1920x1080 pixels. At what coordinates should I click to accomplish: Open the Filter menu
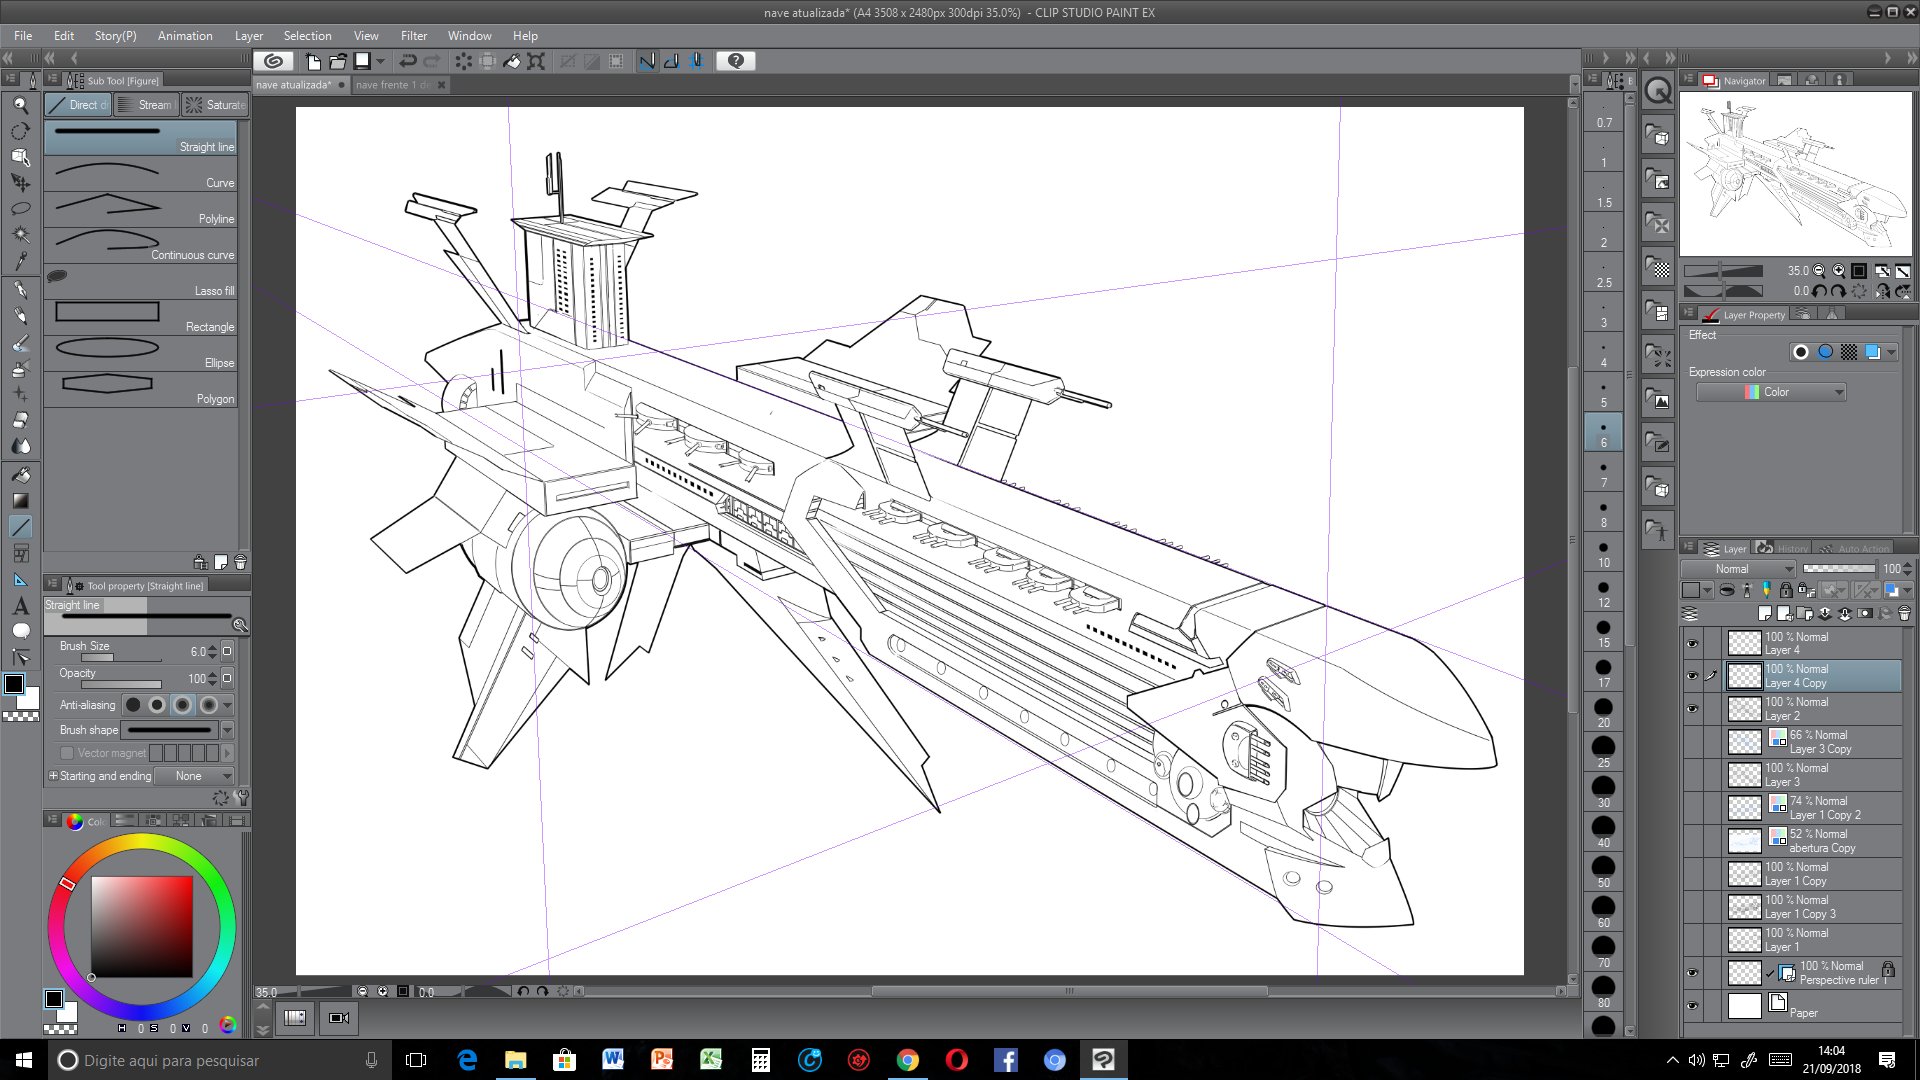(x=414, y=36)
